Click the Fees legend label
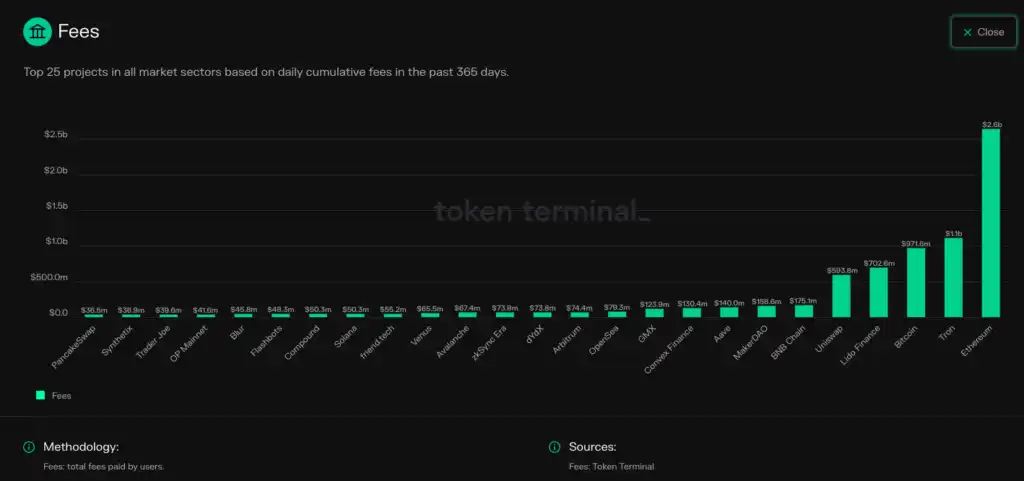Image resolution: width=1024 pixels, height=481 pixels. coord(61,396)
